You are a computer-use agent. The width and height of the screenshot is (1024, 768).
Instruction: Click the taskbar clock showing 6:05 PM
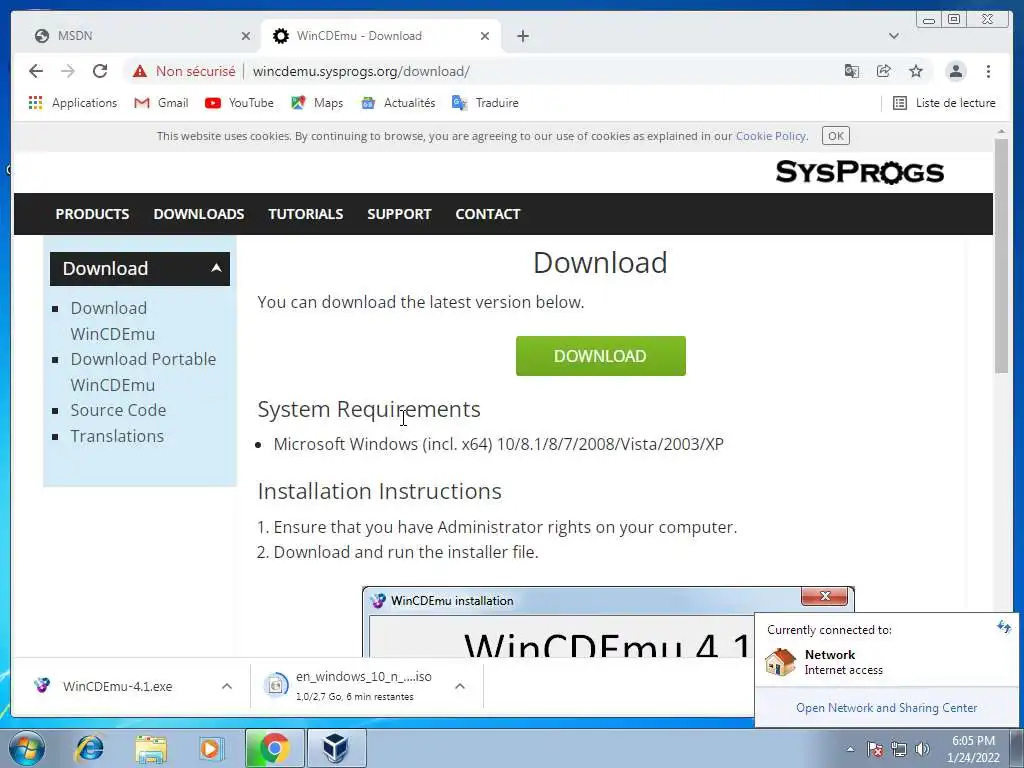973,749
